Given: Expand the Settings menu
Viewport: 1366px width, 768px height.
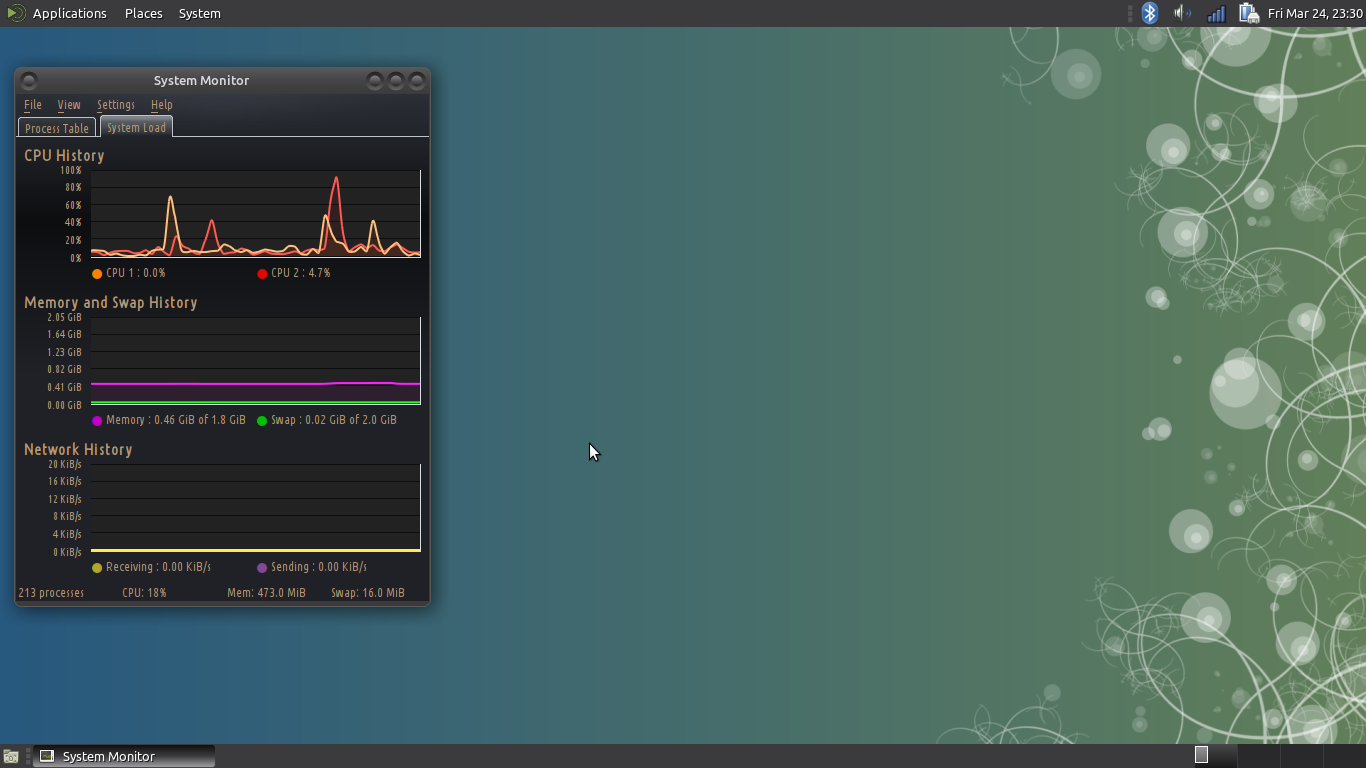Looking at the screenshot, I should (x=116, y=104).
